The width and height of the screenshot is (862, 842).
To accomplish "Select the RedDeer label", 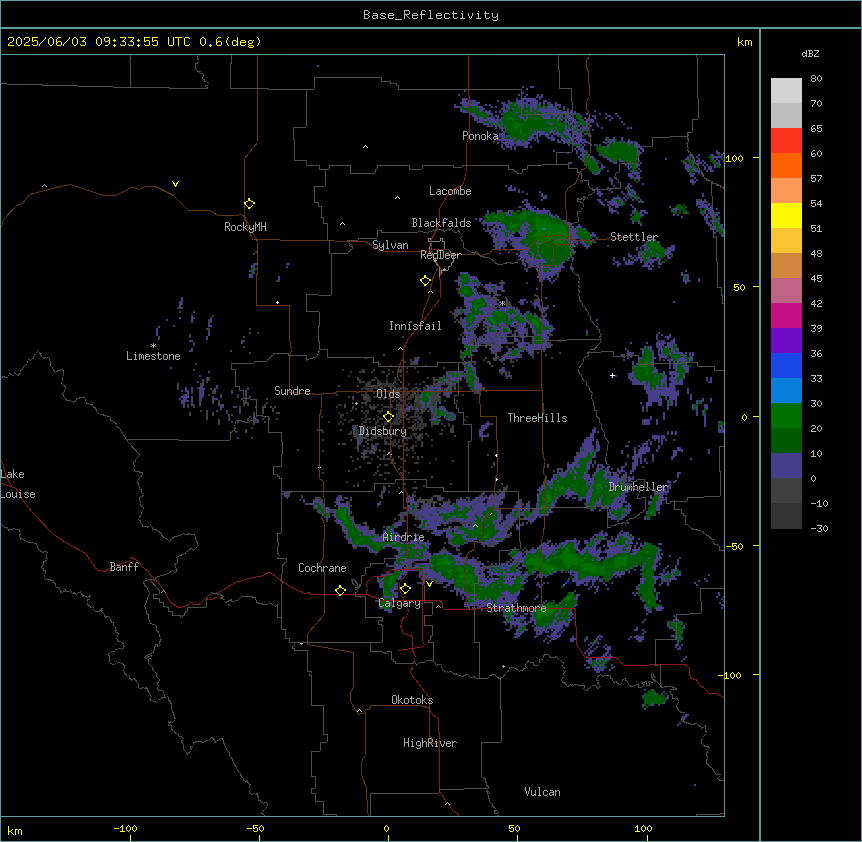I will point(440,255).
